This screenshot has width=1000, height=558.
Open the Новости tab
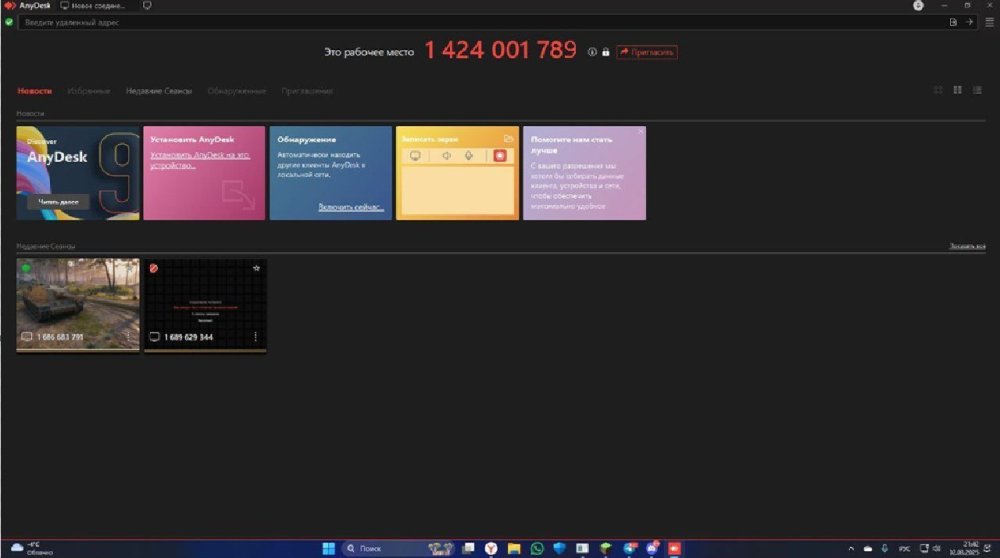click(x=34, y=91)
